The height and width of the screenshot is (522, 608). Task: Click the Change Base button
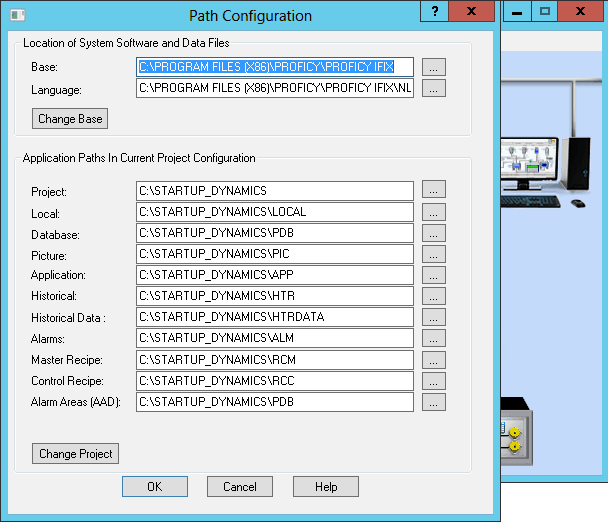[x=70, y=119]
